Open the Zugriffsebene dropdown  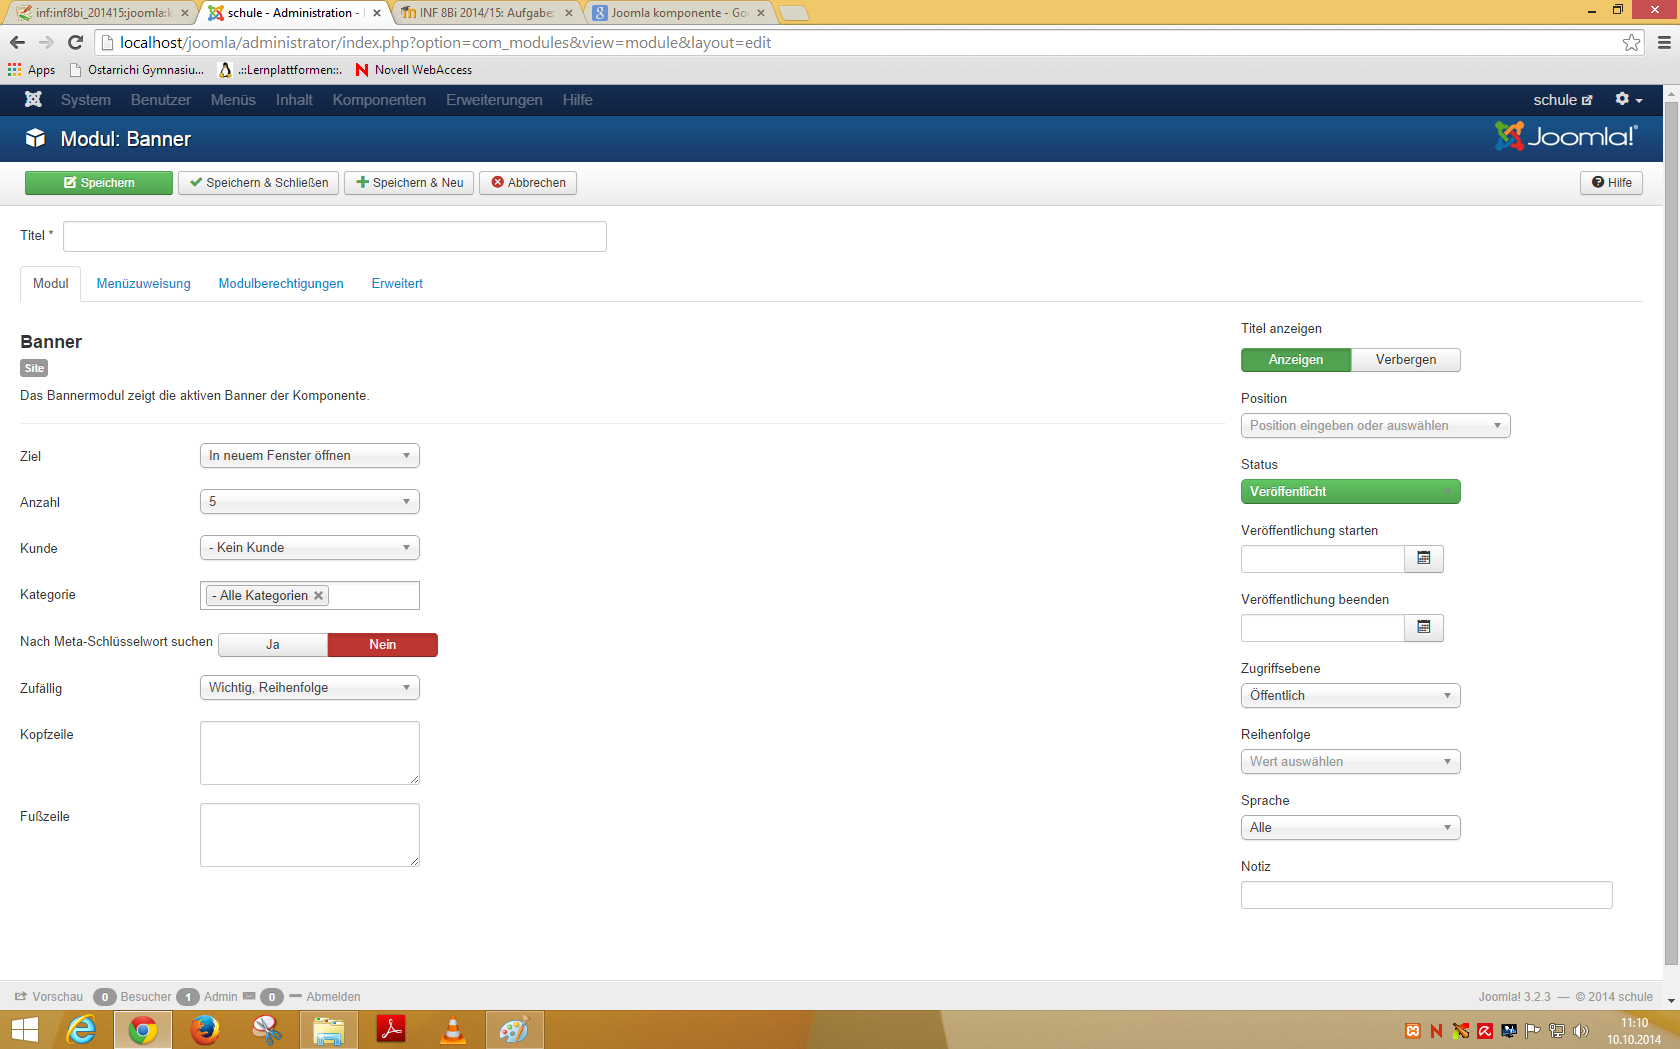pos(1350,696)
